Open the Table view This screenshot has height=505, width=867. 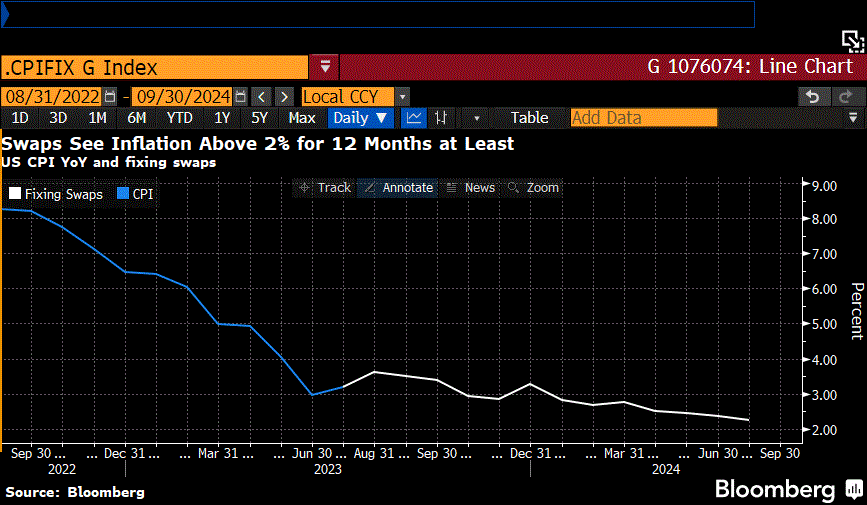pyautogui.click(x=529, y=118)
